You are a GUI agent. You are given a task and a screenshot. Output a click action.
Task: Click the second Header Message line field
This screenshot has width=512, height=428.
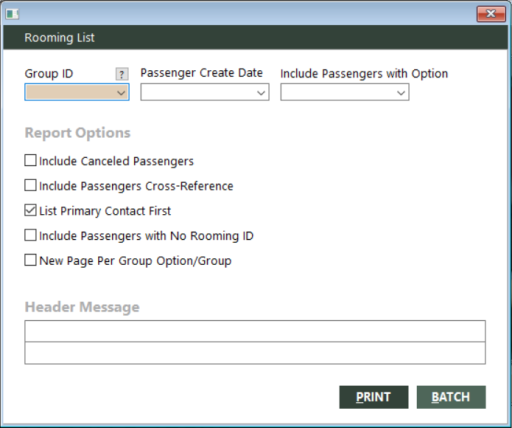point(255,353)
